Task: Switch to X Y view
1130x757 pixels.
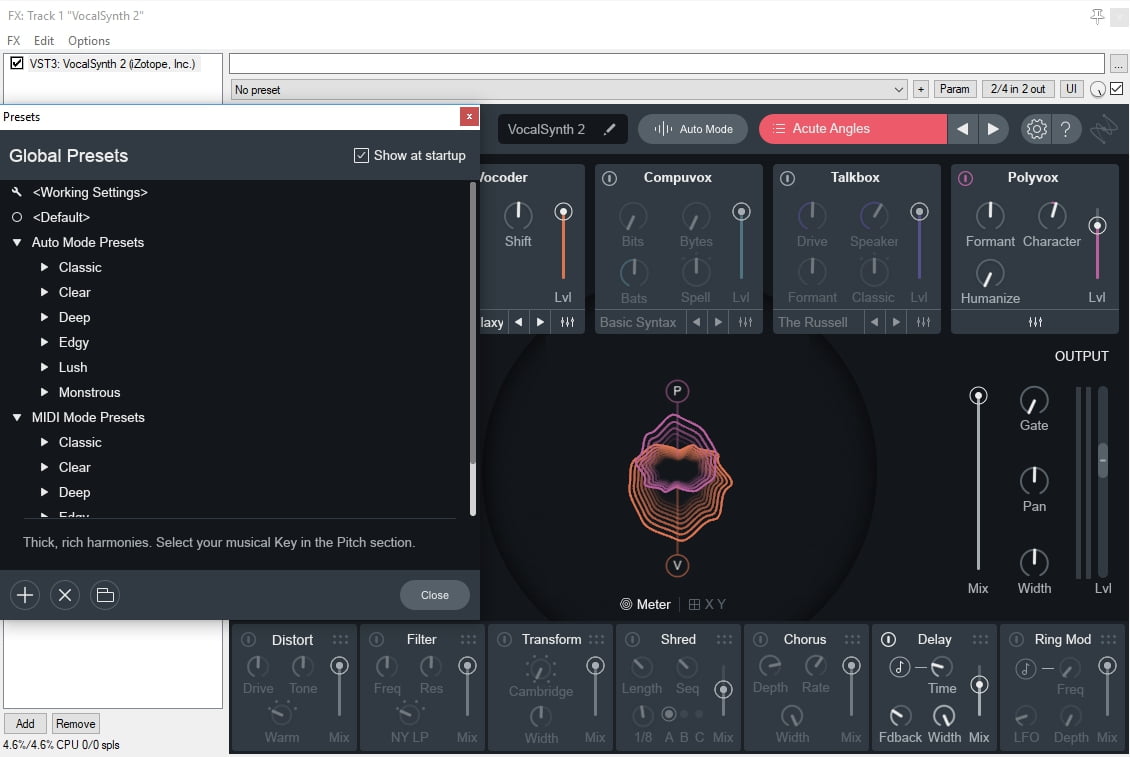Action: click(707, 604)
